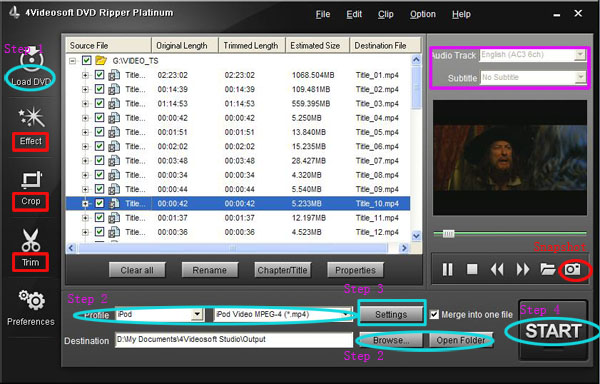Screen dimensions: 600x384
Task: Uncheck the G:\VIDEO_TS root checkbox
Action: [x=86, y=60]
